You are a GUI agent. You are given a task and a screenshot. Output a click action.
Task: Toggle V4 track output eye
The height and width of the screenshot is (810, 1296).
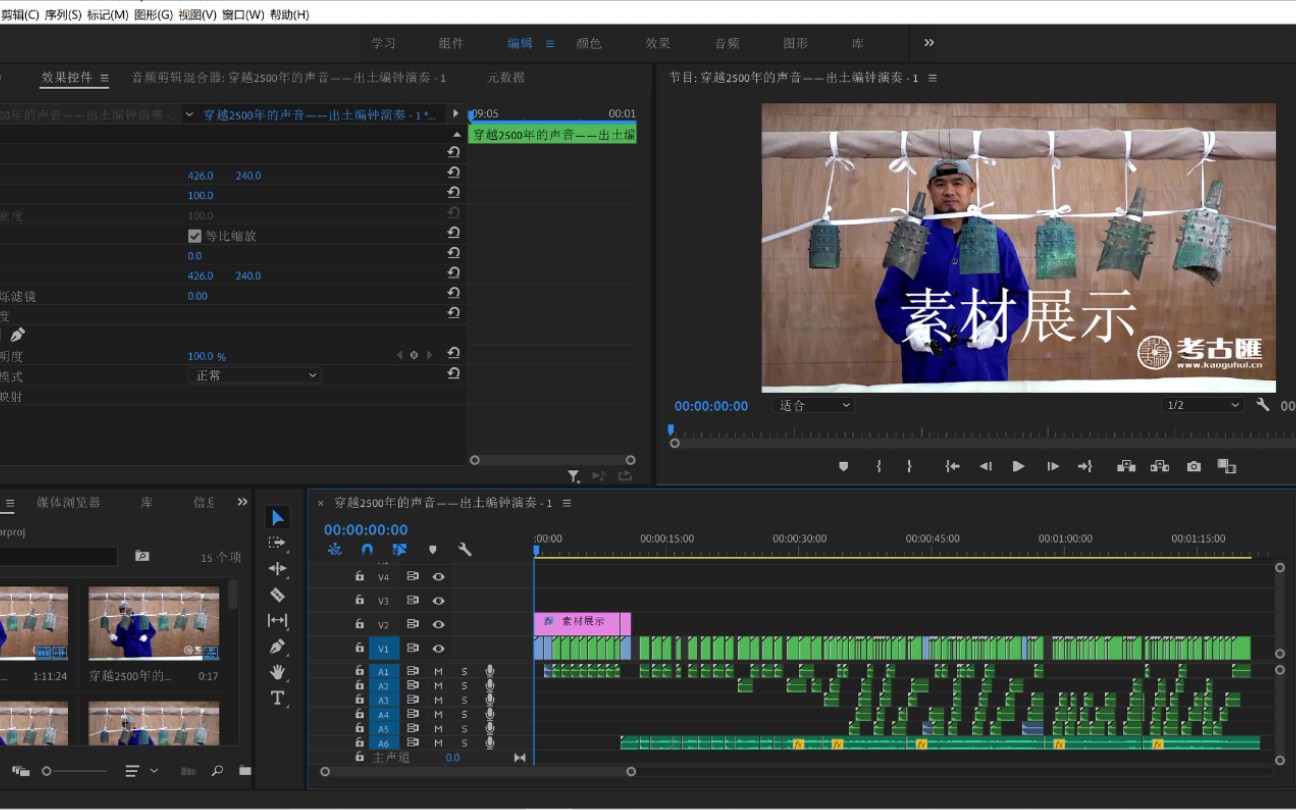(438, 577)
